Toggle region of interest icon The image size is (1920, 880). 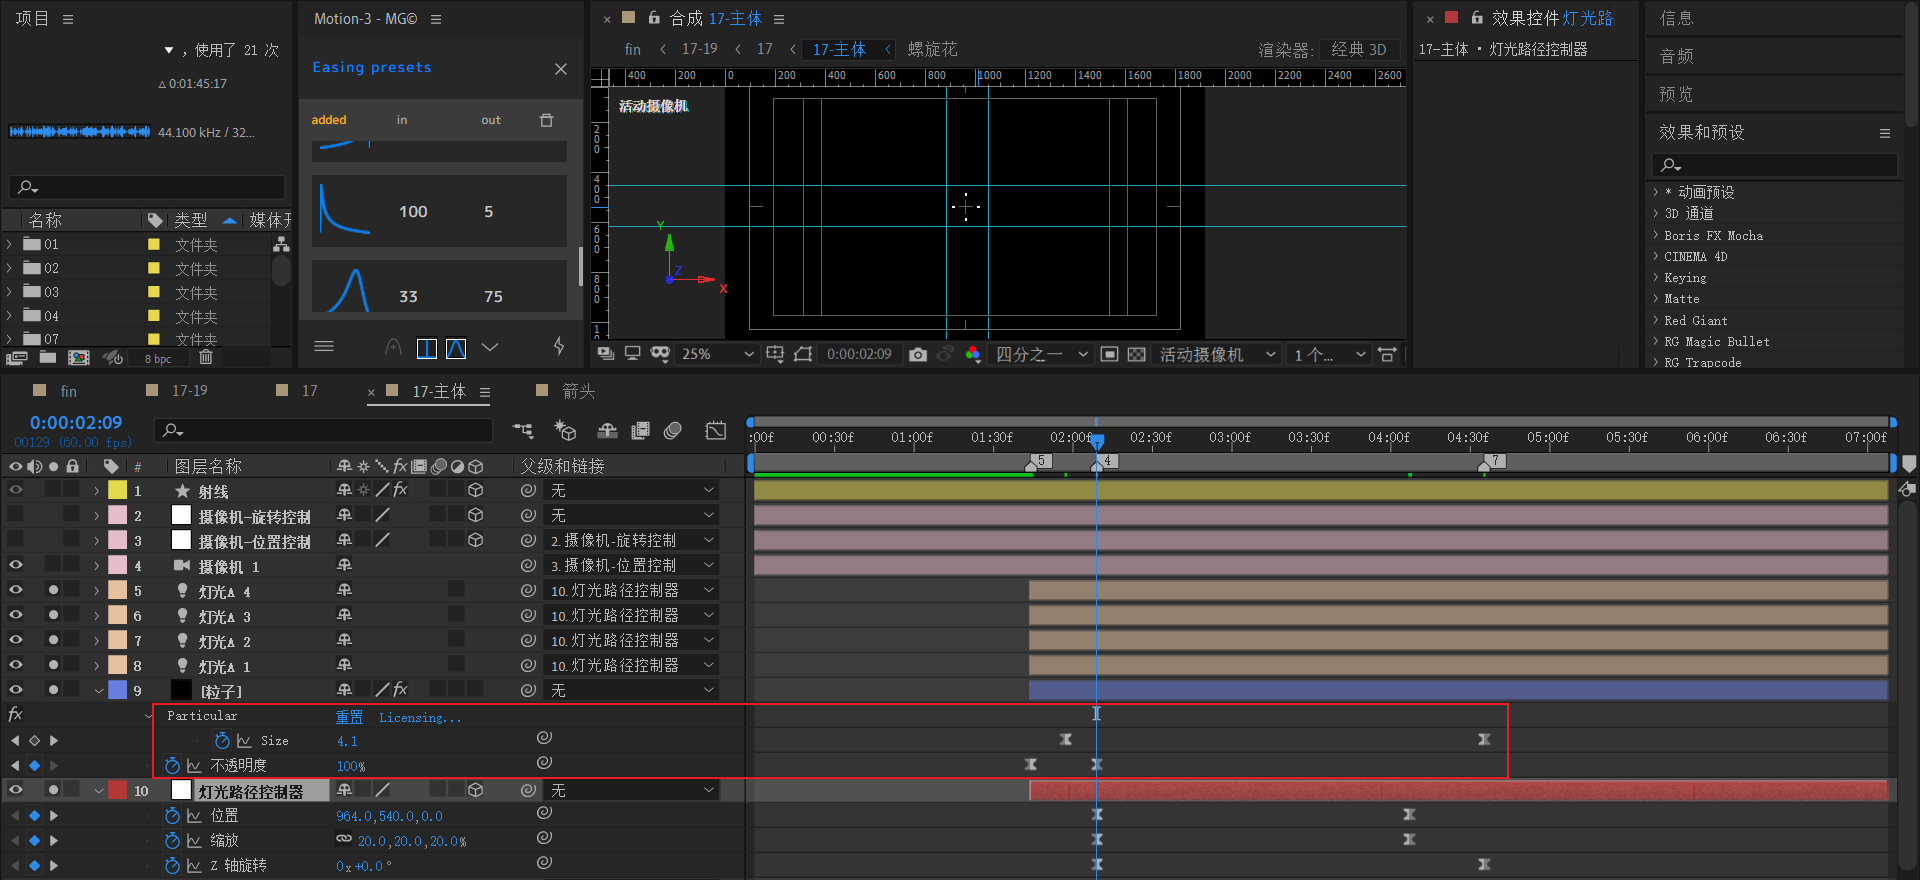pyautogui.click(x=1109, y=354)
